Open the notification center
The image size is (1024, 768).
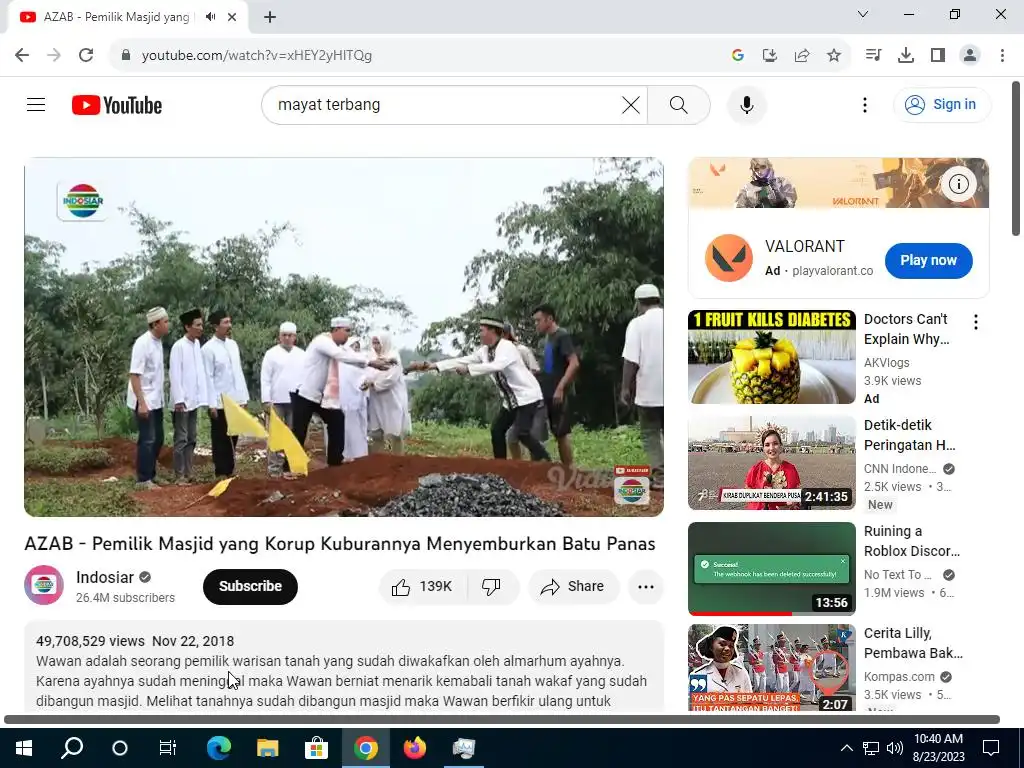991,748
